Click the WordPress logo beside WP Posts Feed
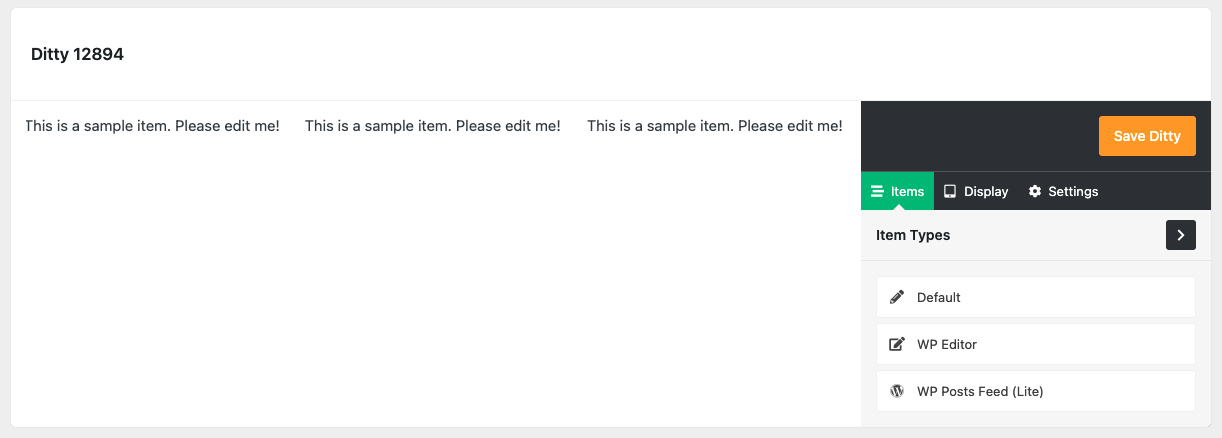 [897, 391]
